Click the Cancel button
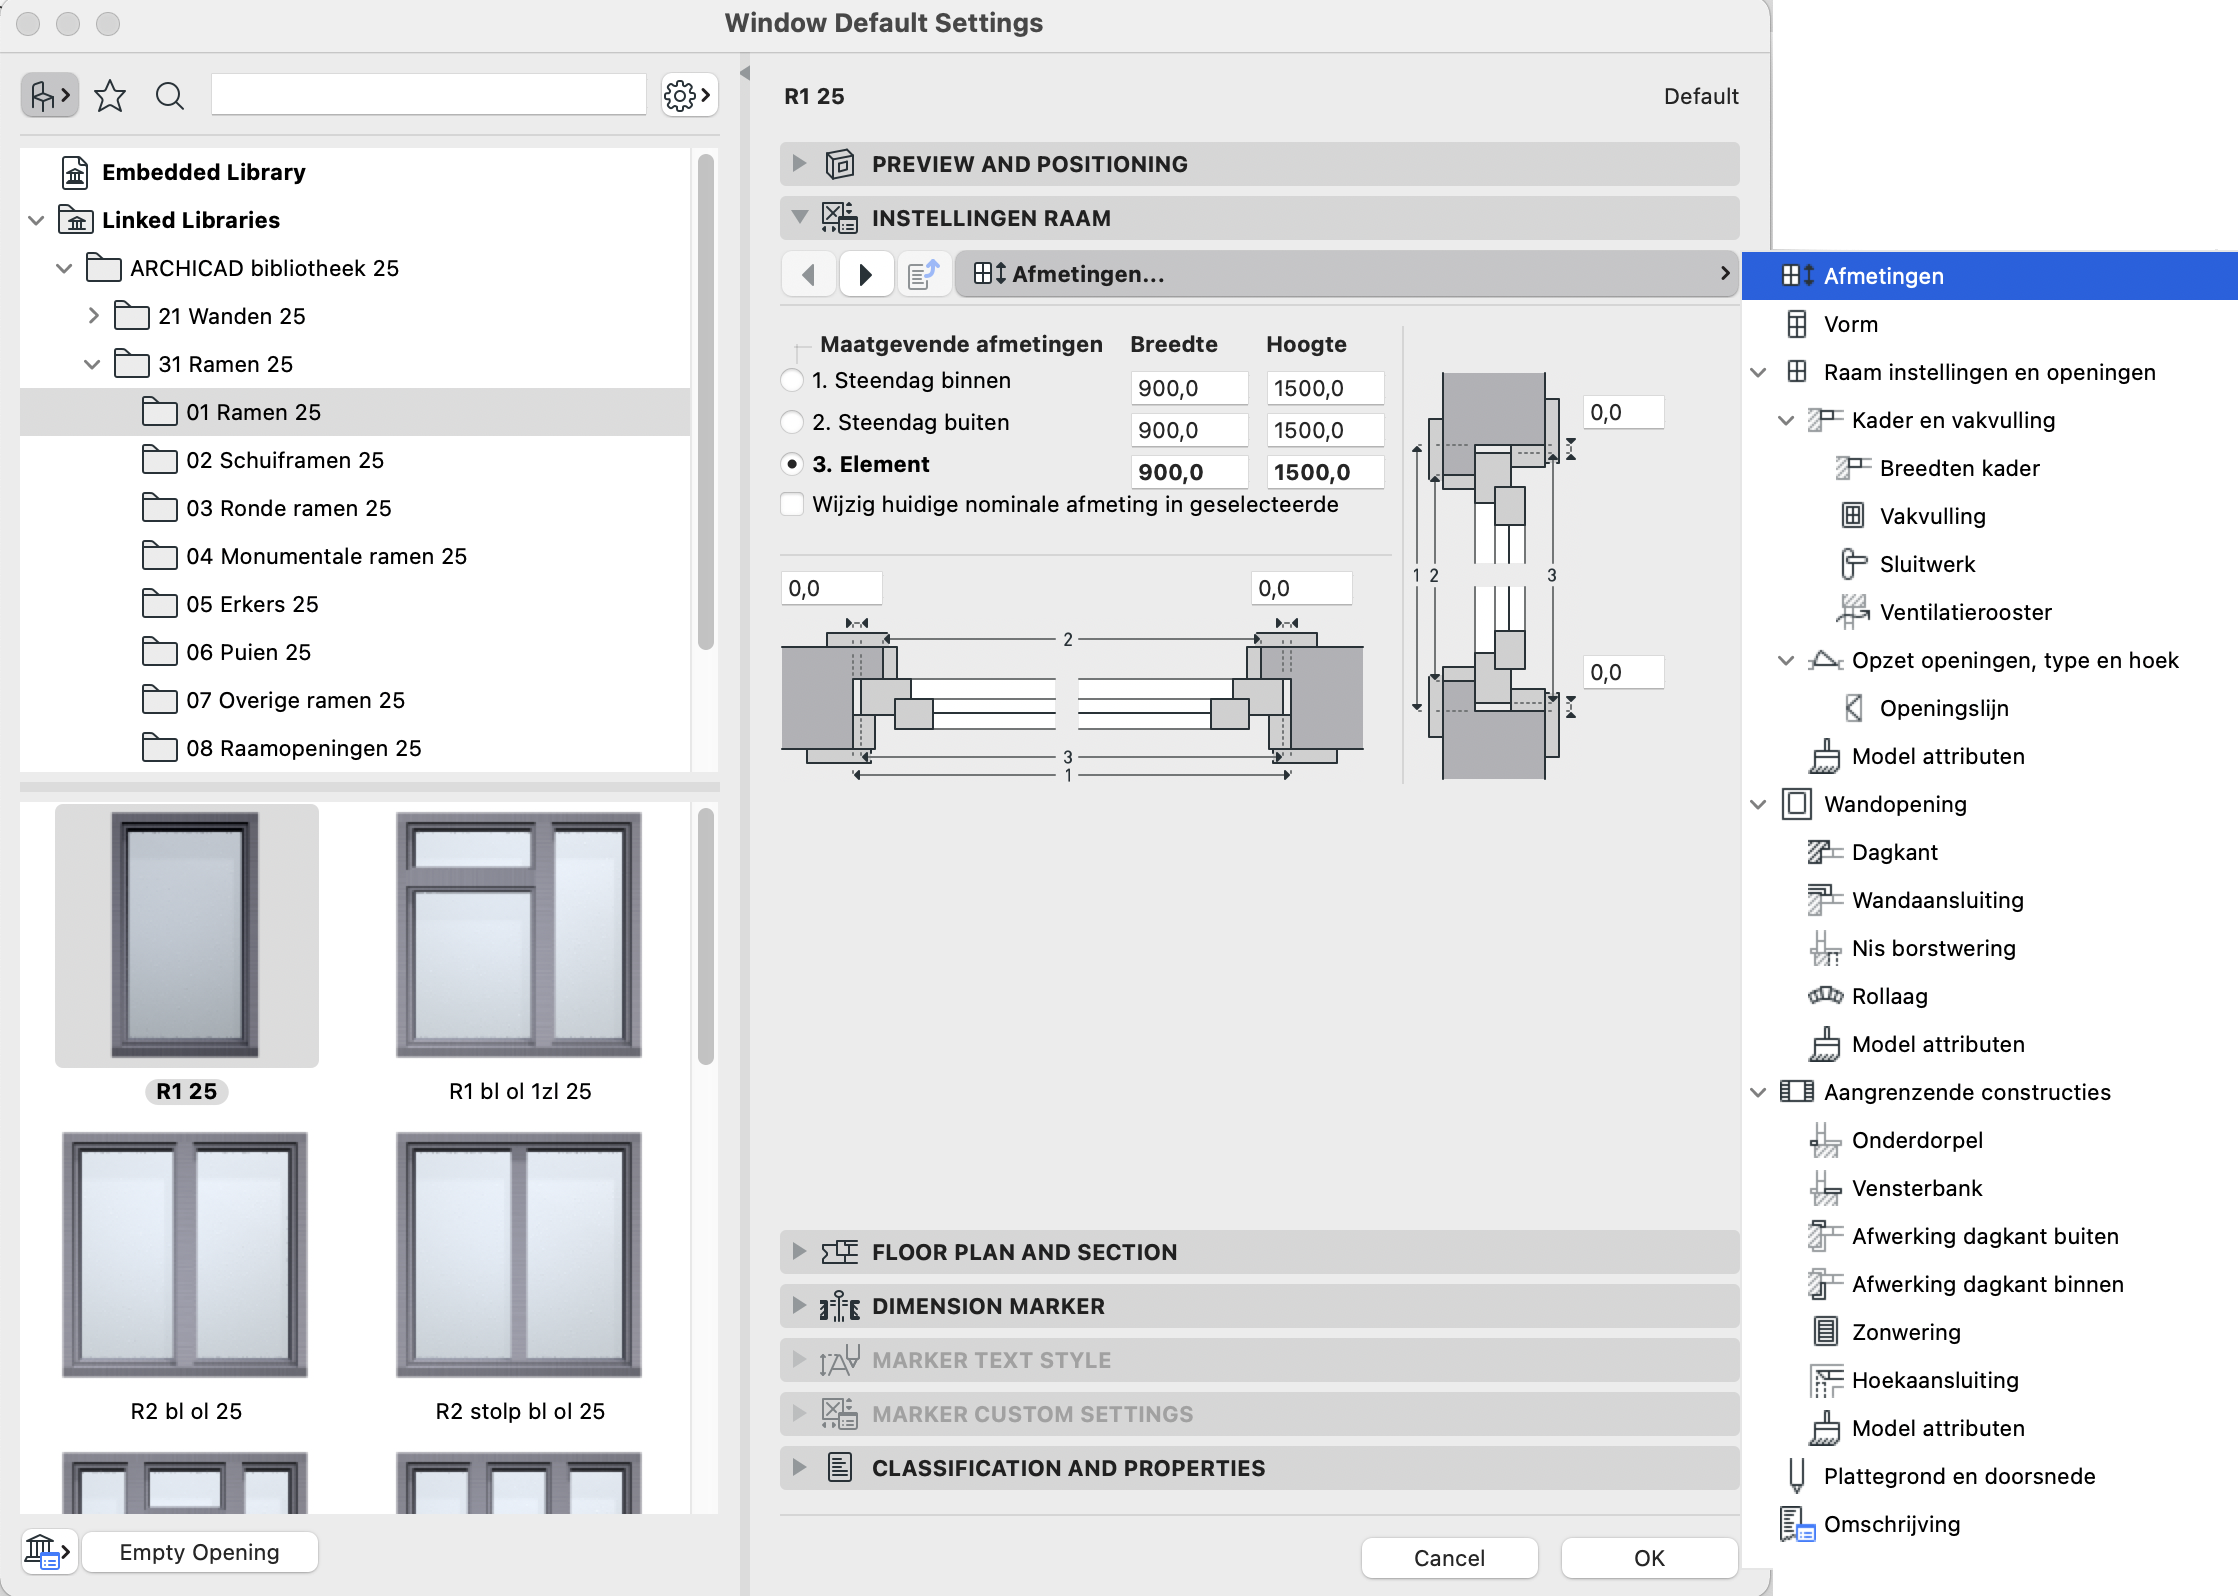Screen dimensions: 2238x1596 1449,1557
